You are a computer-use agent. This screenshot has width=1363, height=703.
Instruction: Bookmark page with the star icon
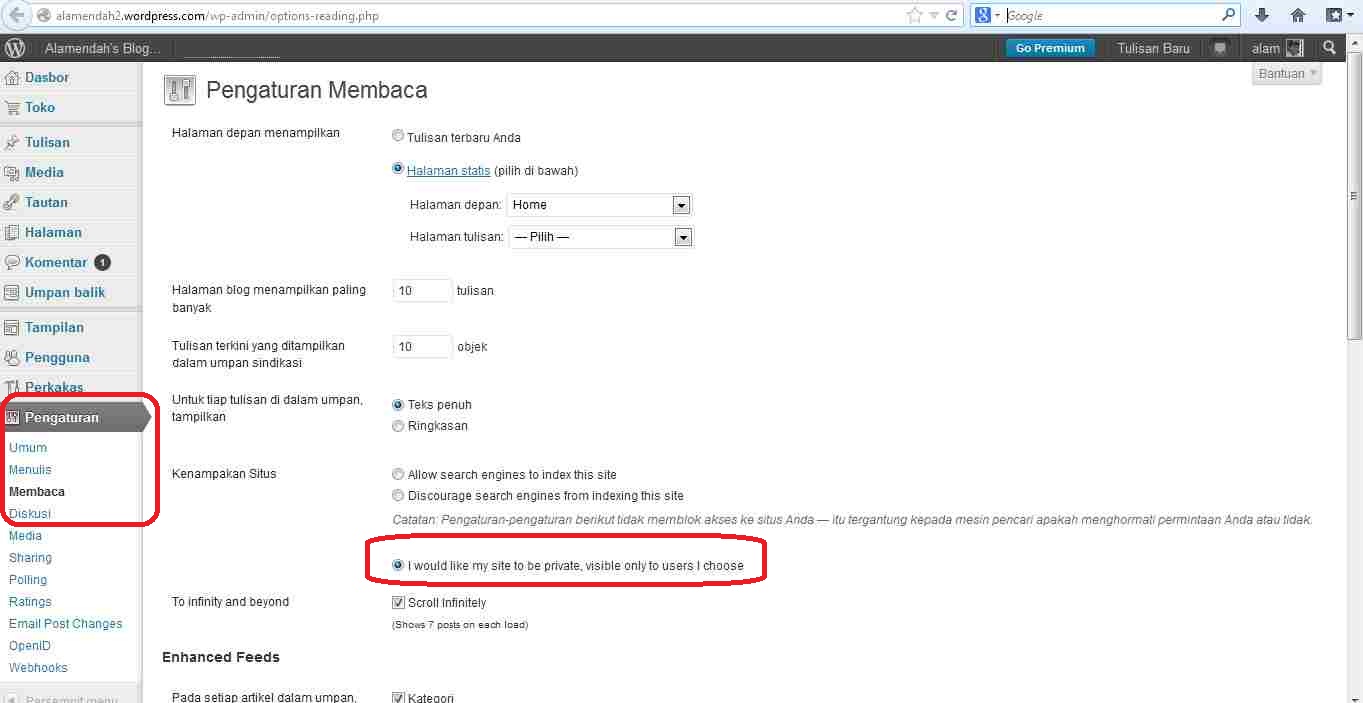pyautogui.click(x=914, y=15)
